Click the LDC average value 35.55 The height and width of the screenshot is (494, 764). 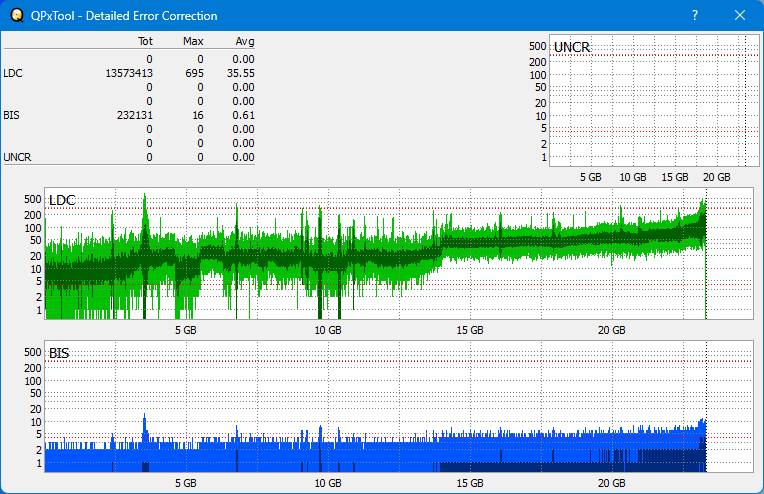(x=241, y=73)
